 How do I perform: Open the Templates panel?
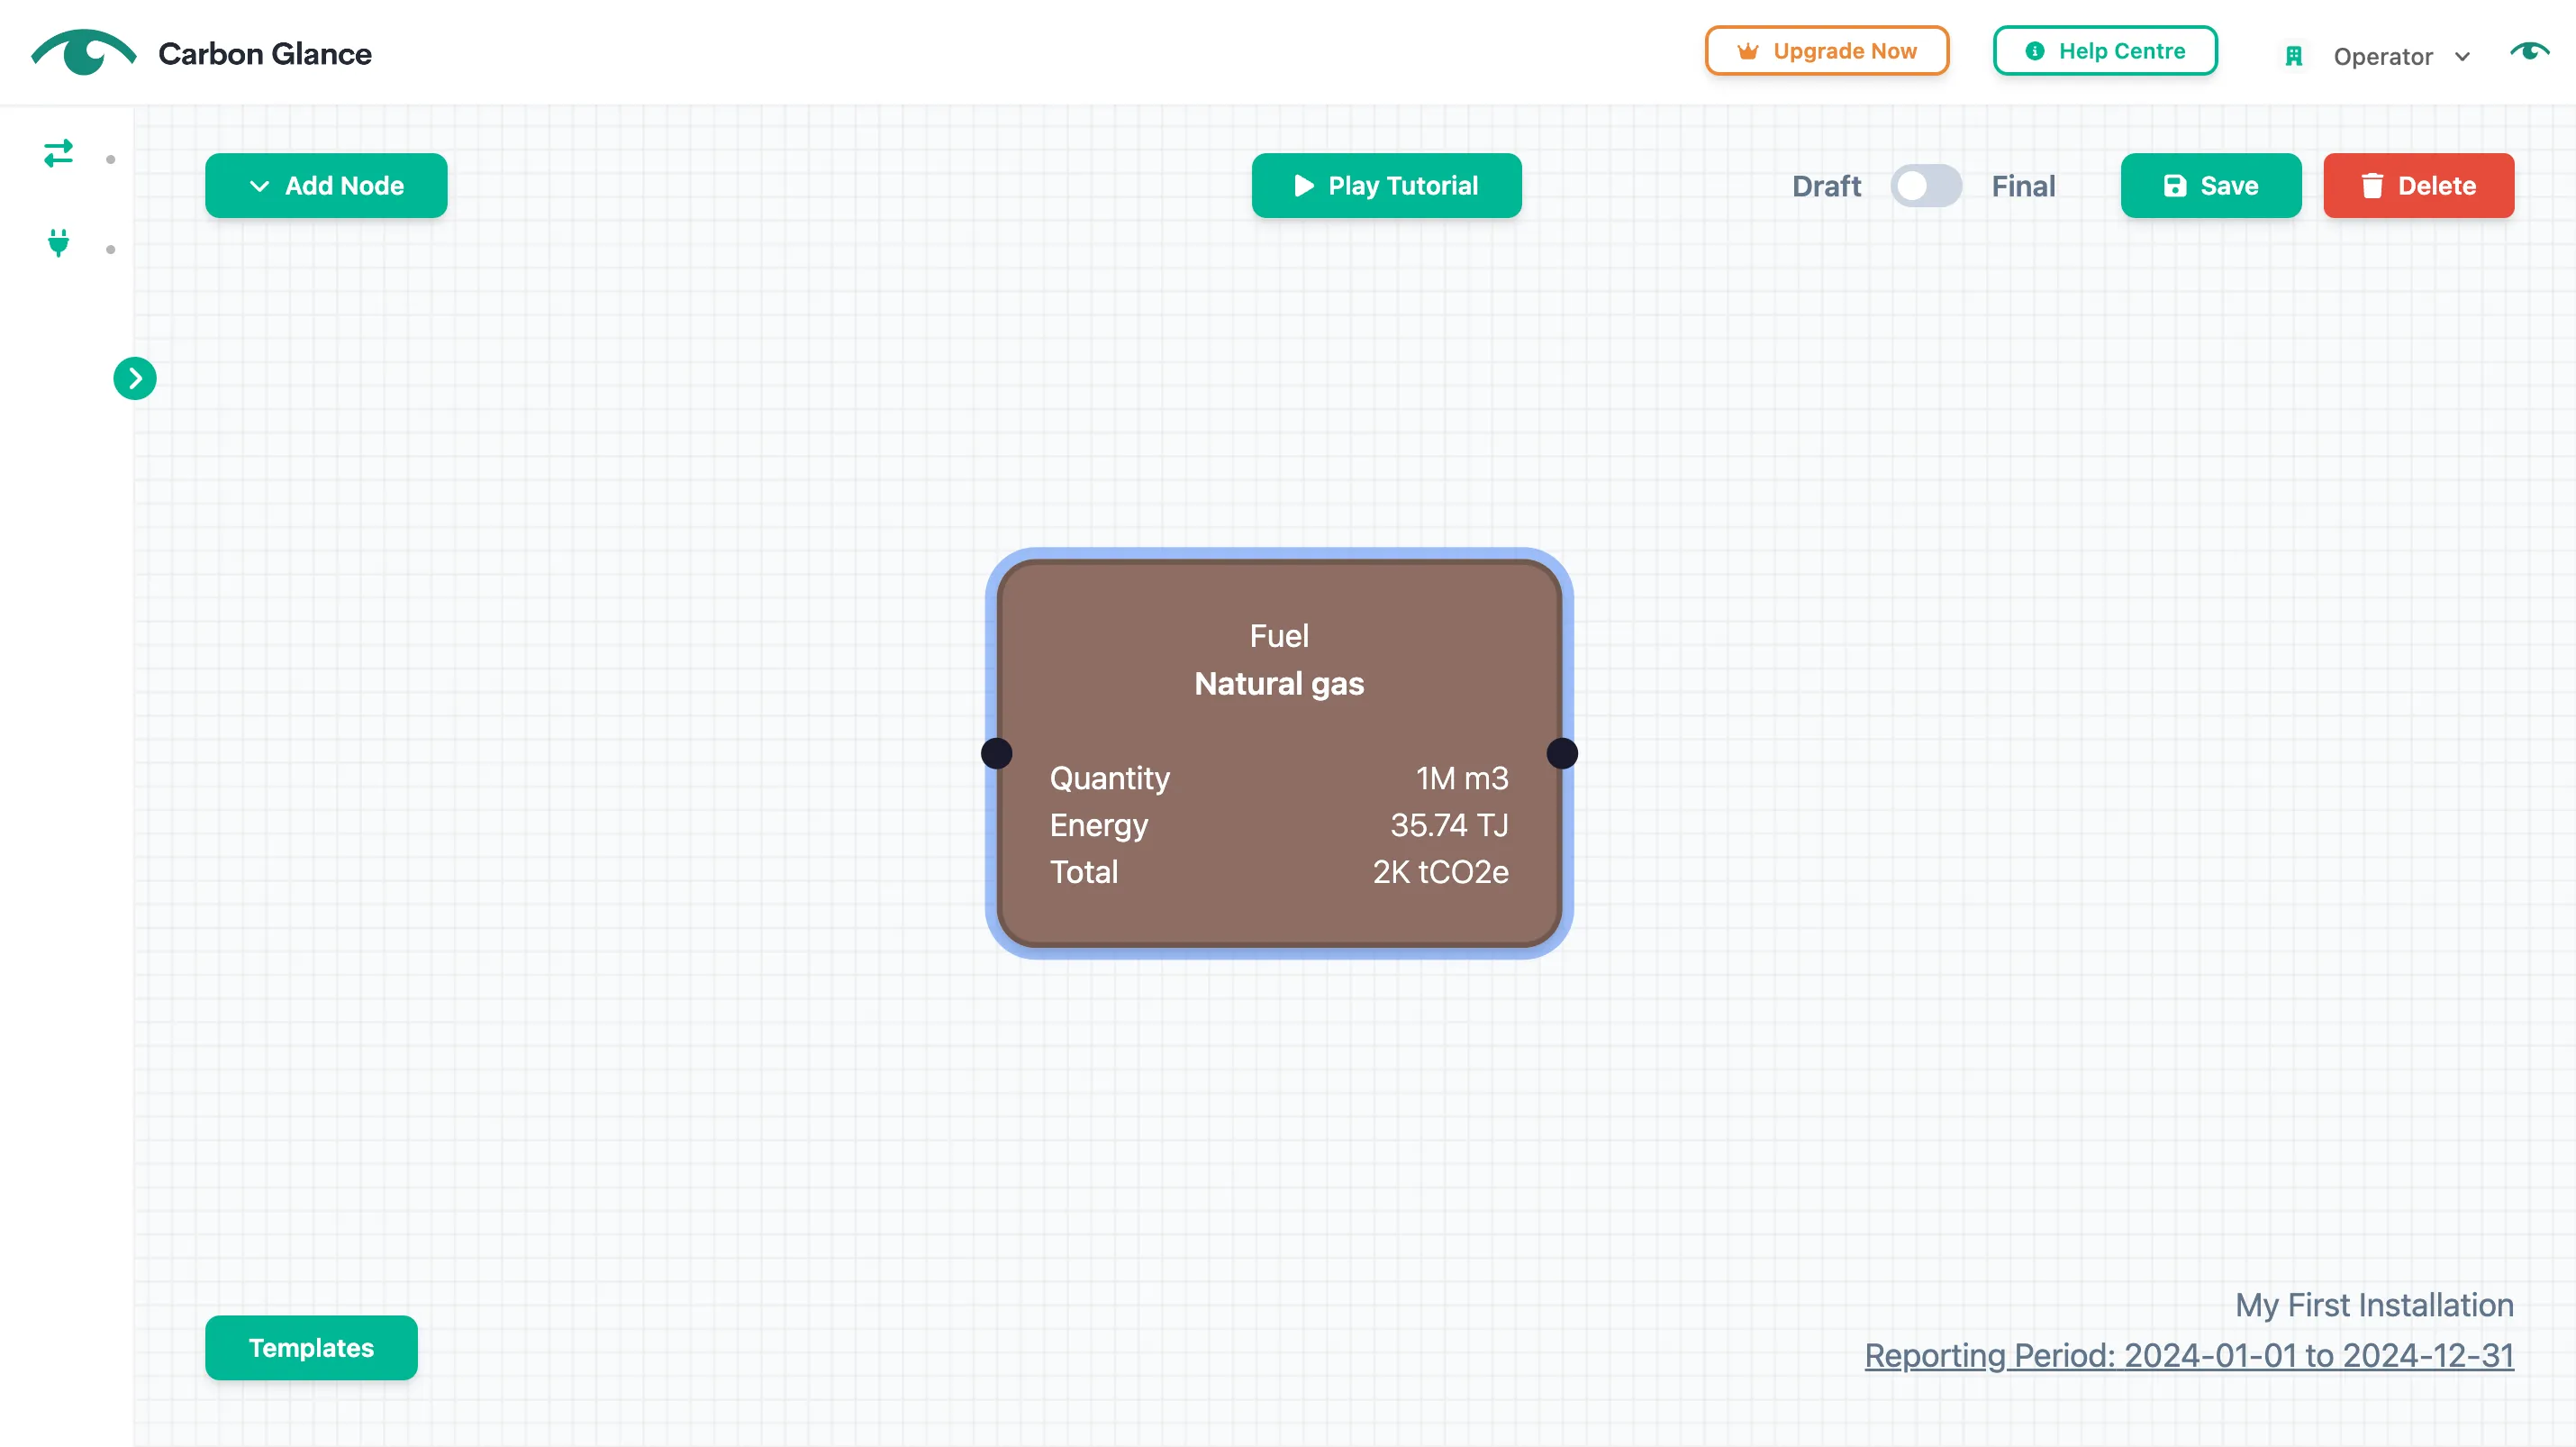tap(311, 1348)
